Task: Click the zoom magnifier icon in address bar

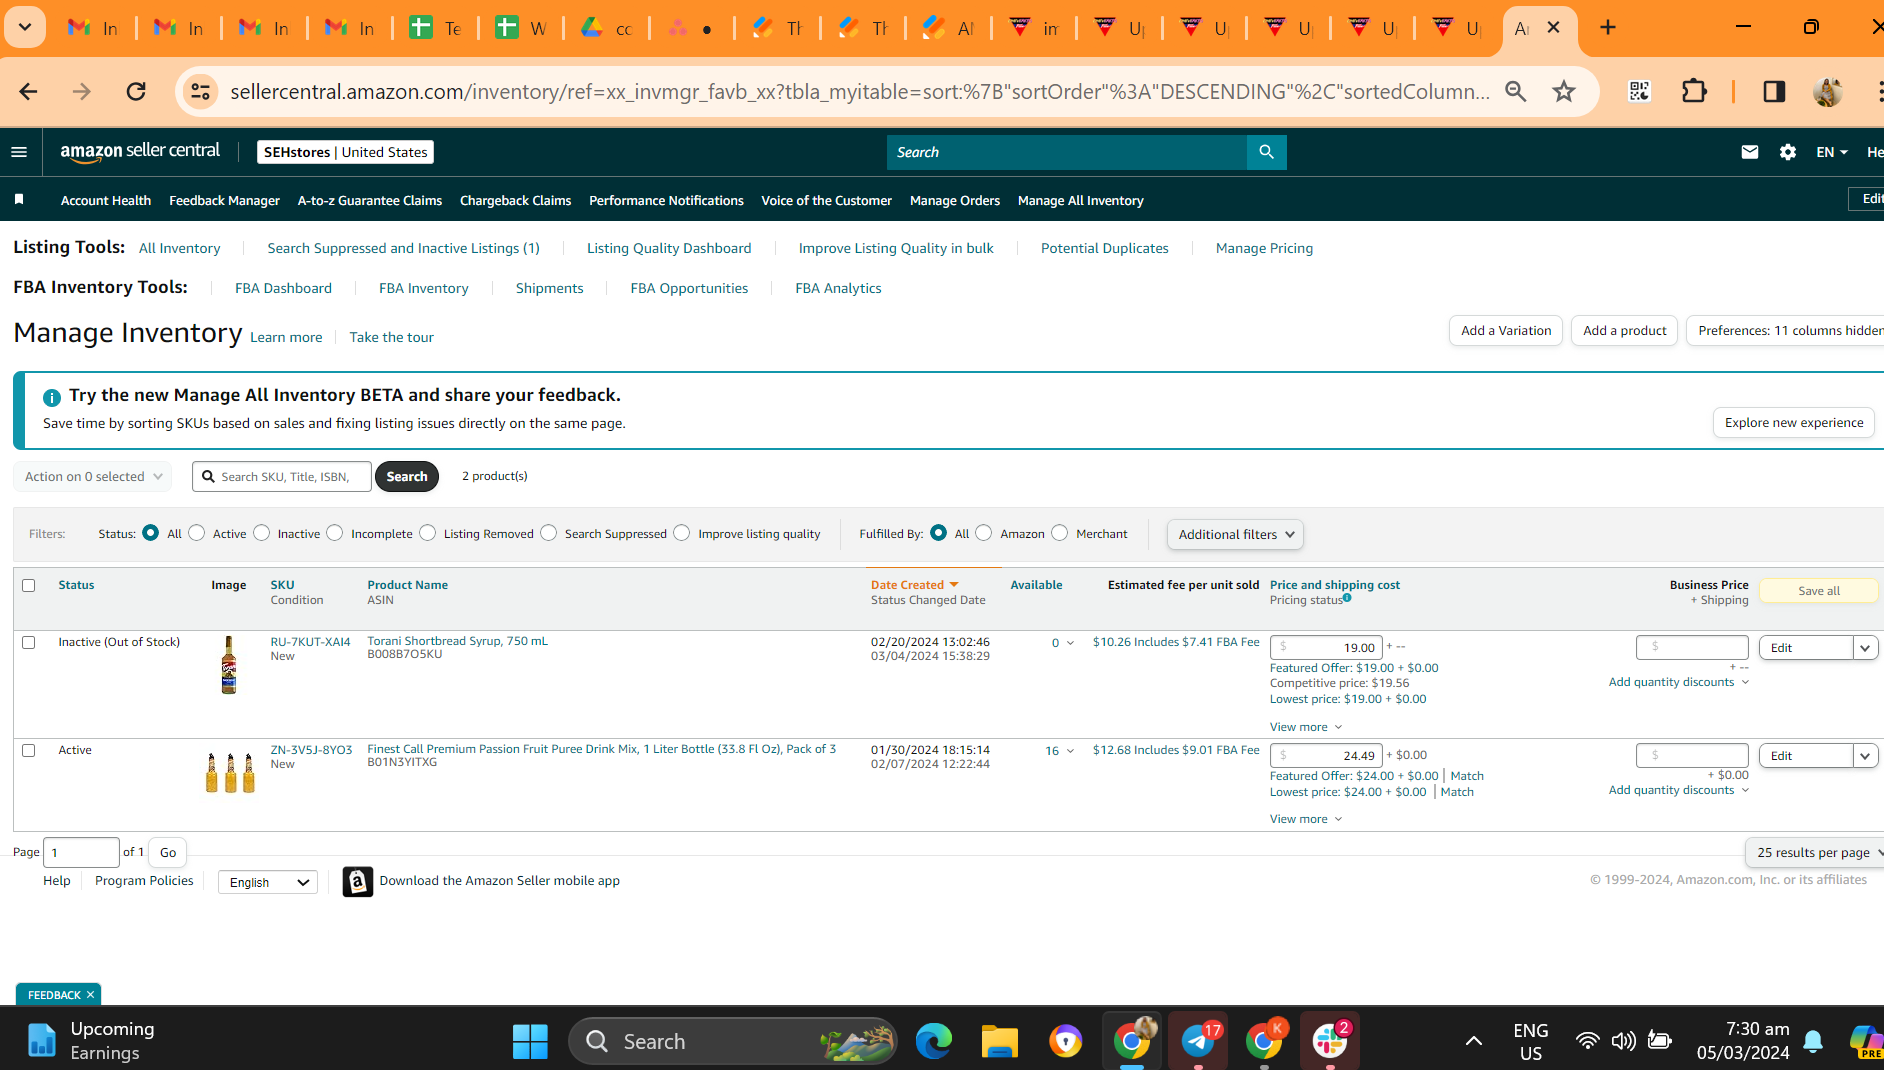Action: (x=1516, y=92)
